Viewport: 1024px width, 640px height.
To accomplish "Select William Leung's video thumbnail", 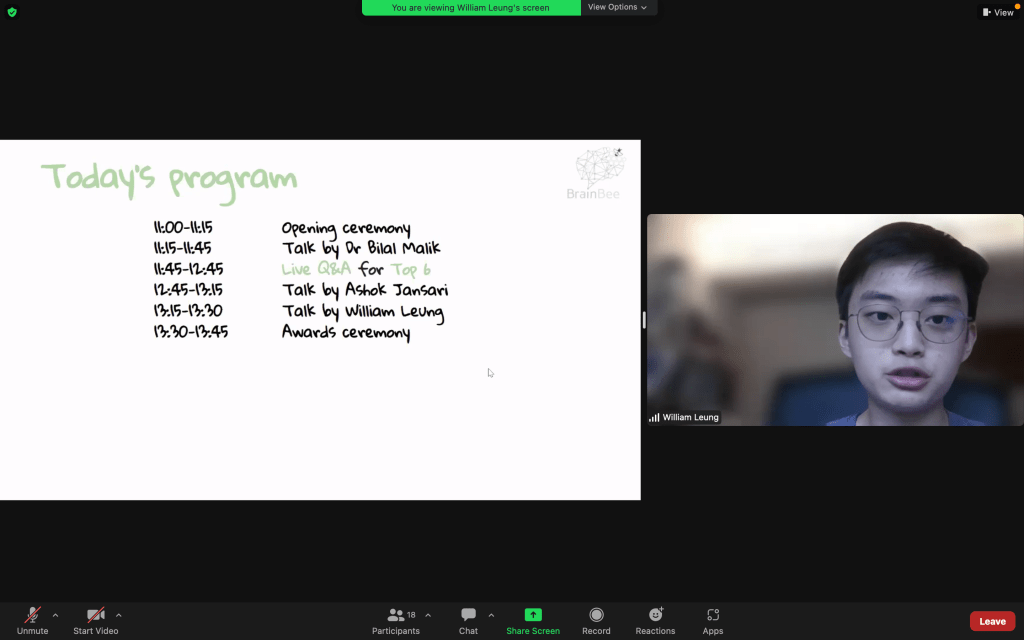I will [x=834, y=320].
